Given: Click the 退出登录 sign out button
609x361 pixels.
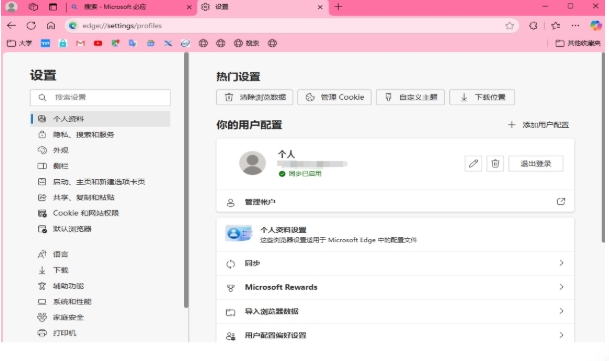Looking at the screenshot, I should (x=536, y=164).
